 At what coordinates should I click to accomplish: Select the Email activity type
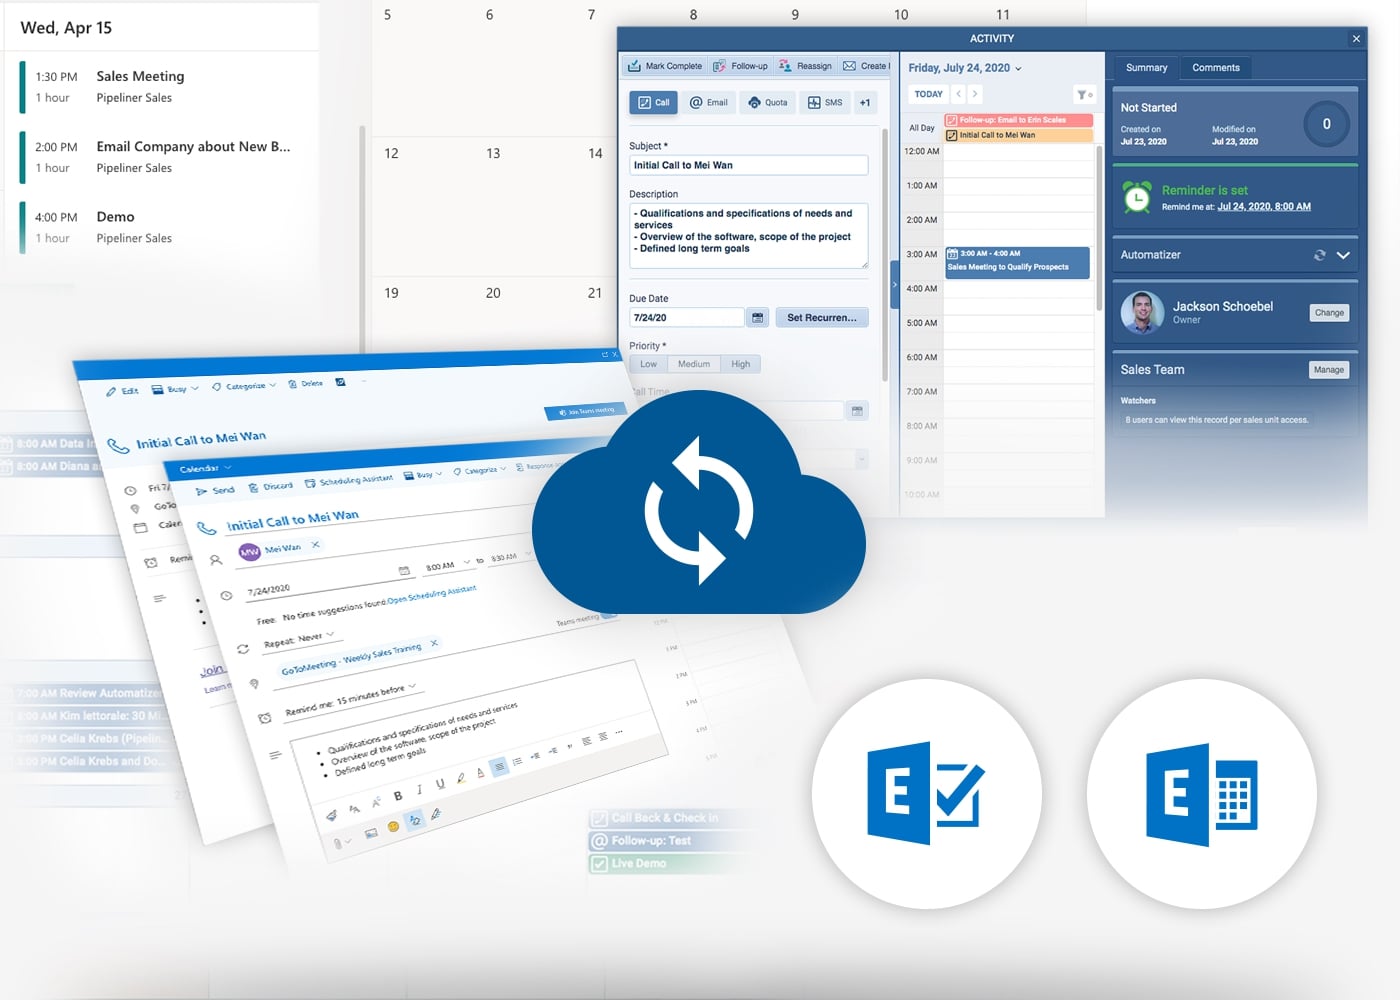709,102
